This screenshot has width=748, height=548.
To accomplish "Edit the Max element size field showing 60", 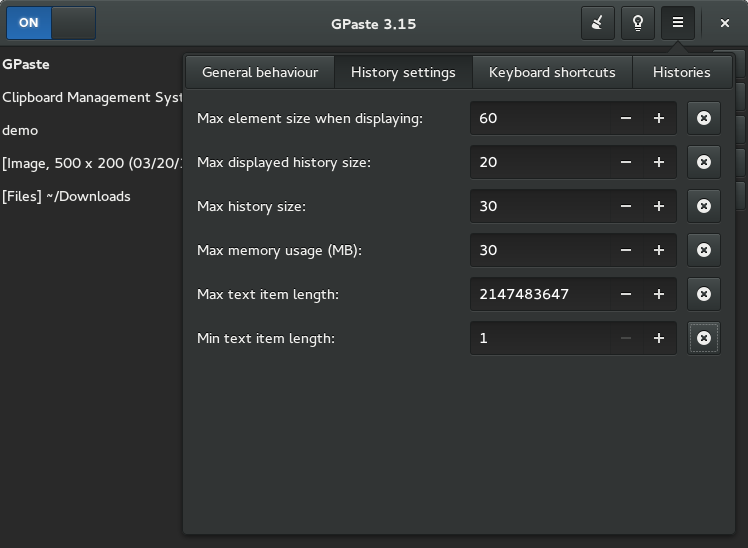I will [x=540, y=118].
